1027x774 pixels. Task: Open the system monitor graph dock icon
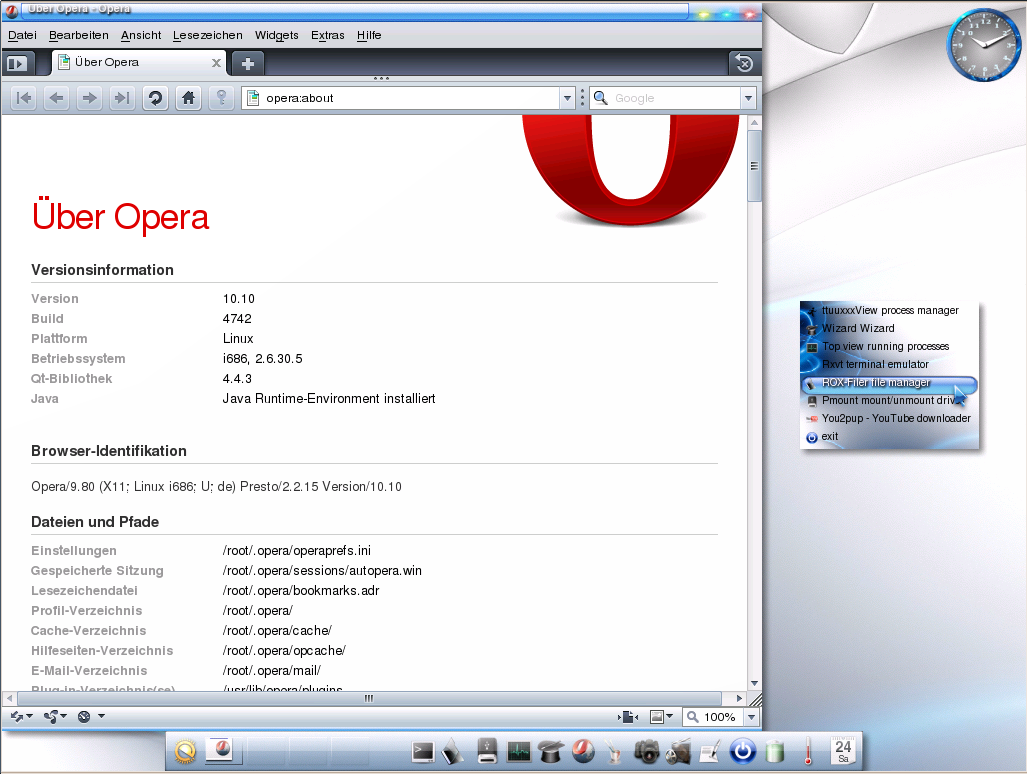pyautogui.click(x=519, y=752)
